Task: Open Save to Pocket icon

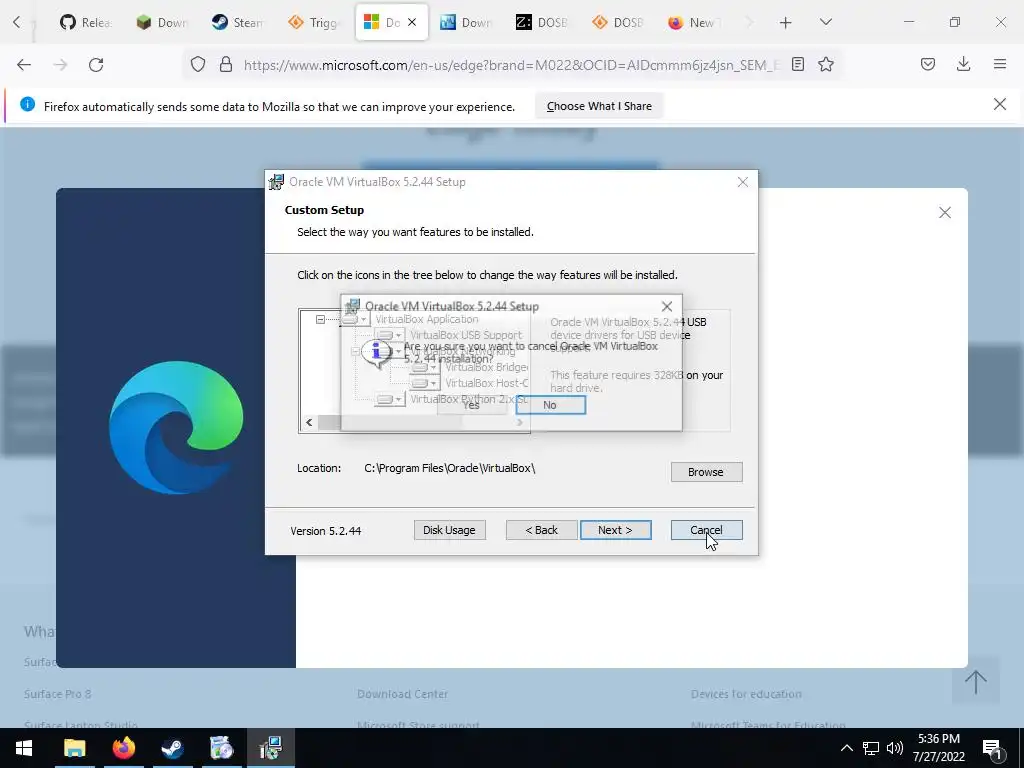Action: (x=928, y=64)
